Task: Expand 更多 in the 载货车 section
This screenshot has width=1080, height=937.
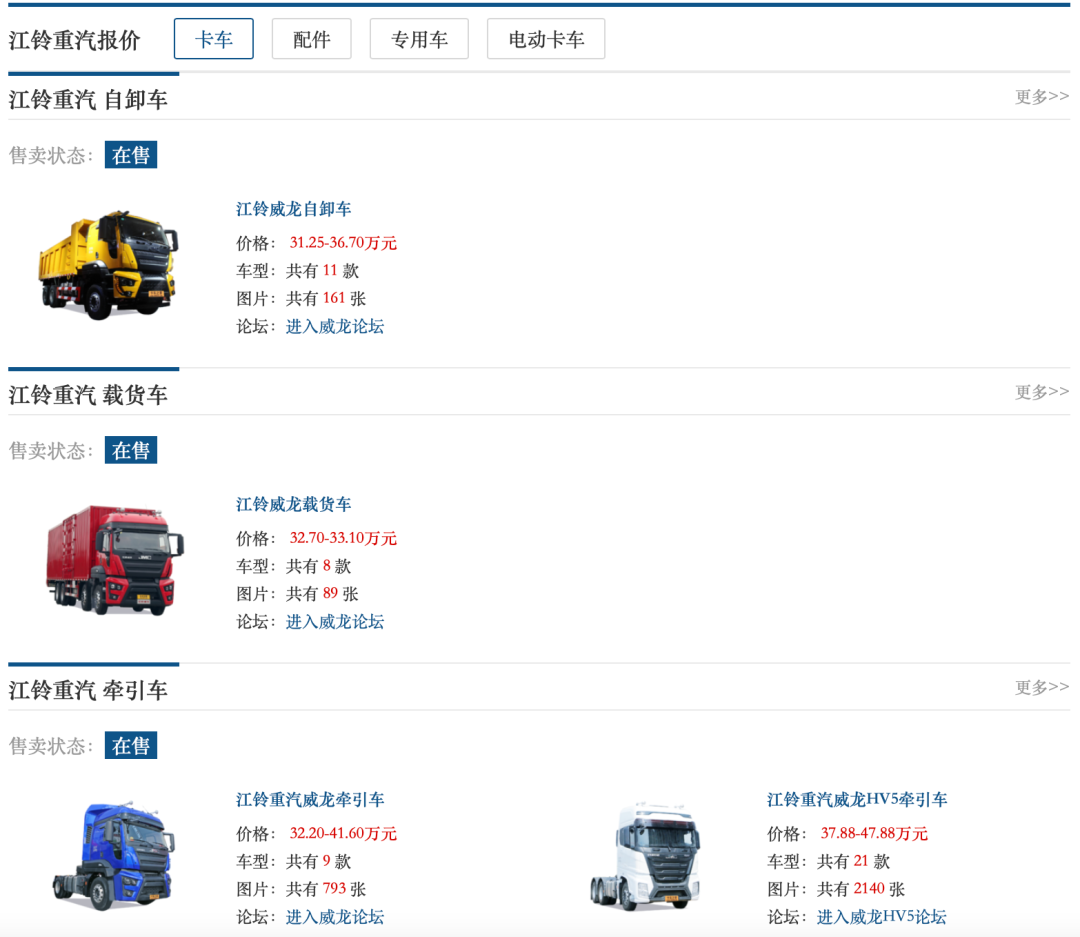Action: point(1041,392)
